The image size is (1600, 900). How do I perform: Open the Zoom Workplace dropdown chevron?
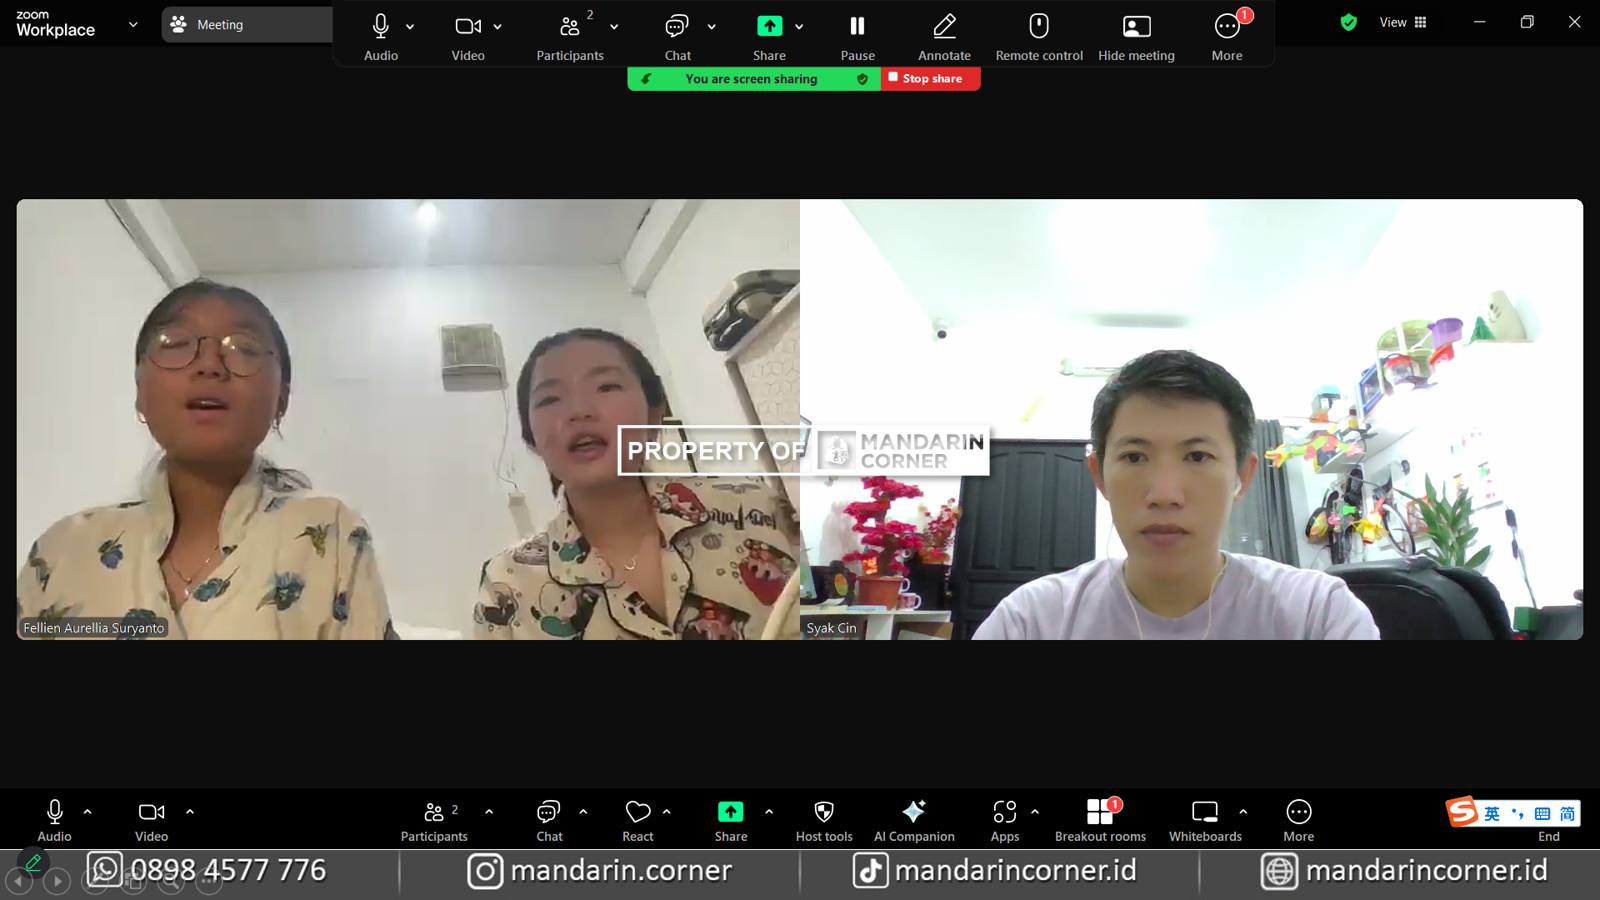pyautogui.click(x=133, y=24)
